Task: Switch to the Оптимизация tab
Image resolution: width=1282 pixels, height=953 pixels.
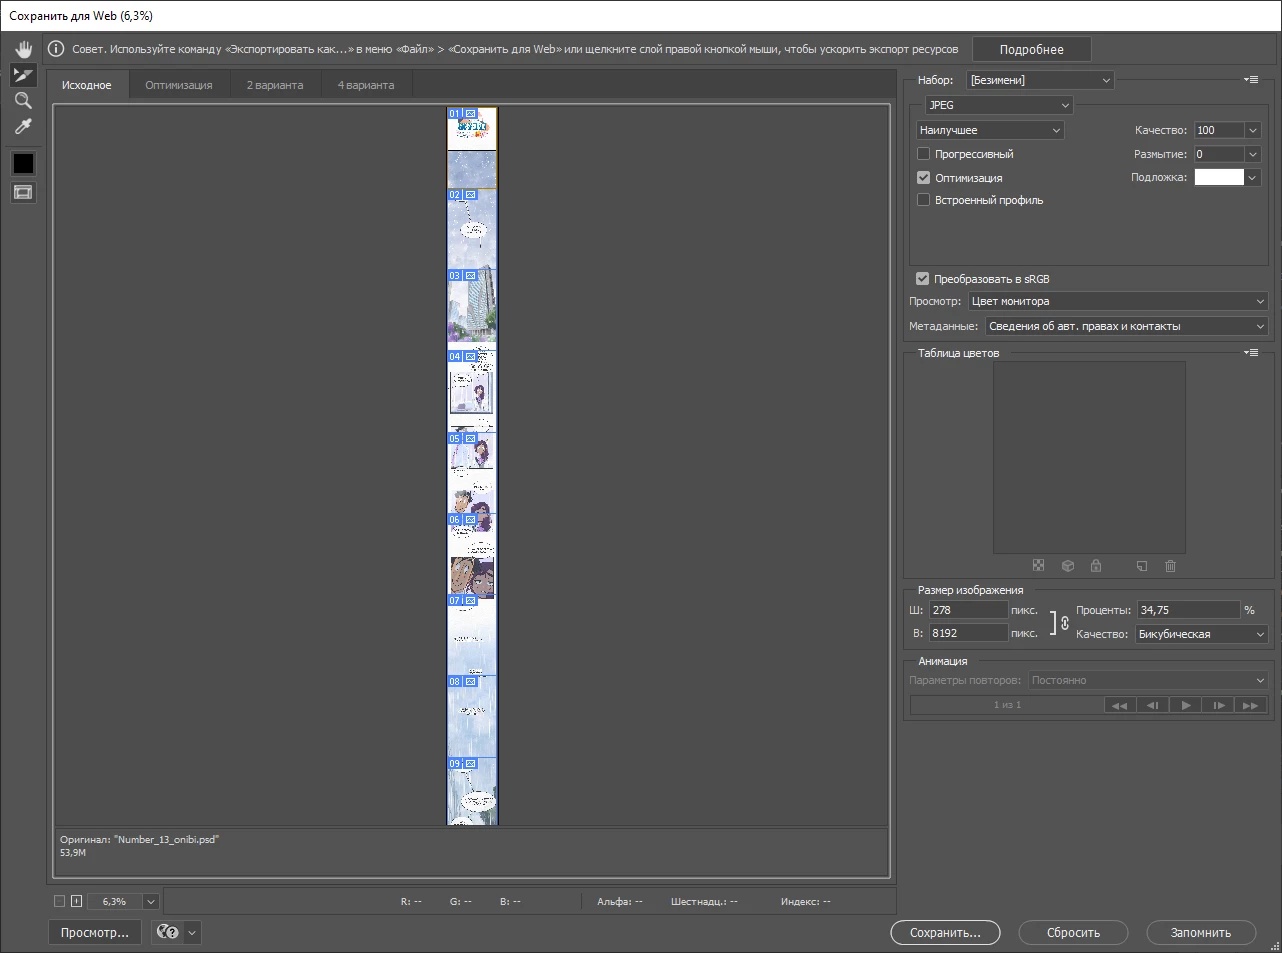Action: pos(179,85)
